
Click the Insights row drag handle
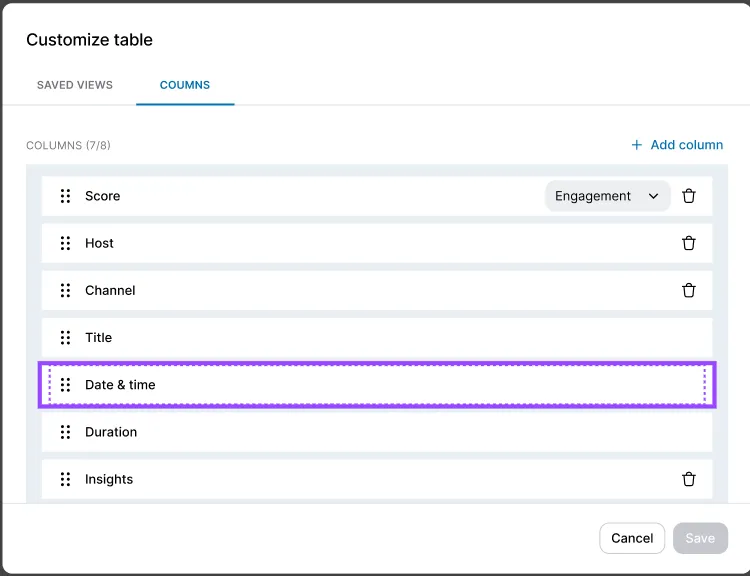[65, 479]
